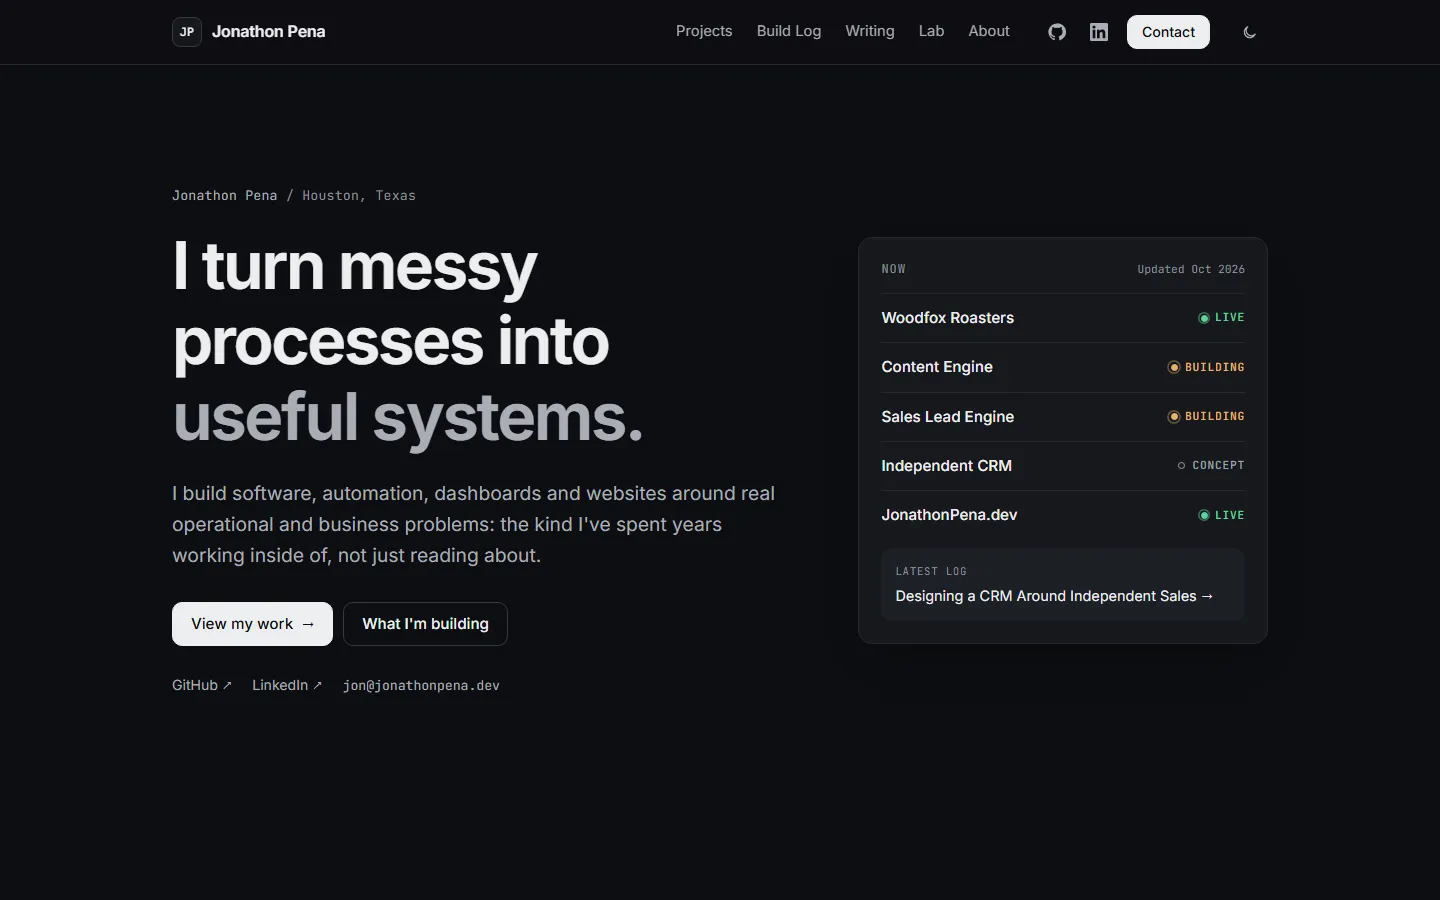Open the LinkedIn icon in the header

[1099, 32]
